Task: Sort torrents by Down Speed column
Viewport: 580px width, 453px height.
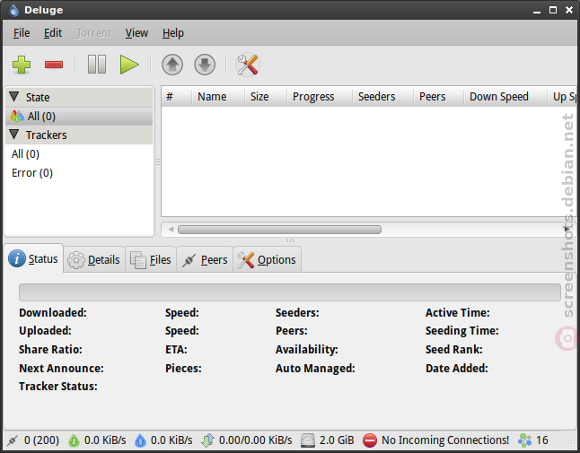Action: [505, 97]
